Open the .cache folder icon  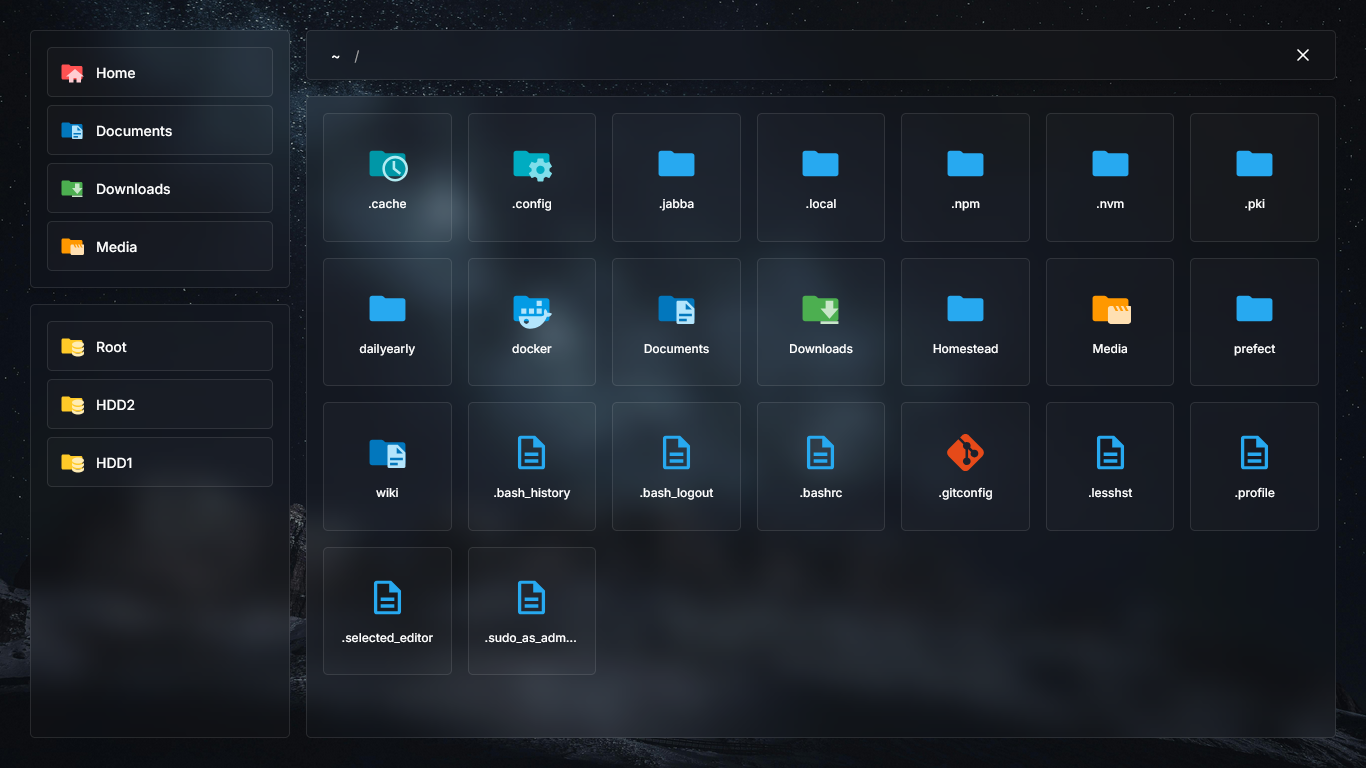point(388,165)
